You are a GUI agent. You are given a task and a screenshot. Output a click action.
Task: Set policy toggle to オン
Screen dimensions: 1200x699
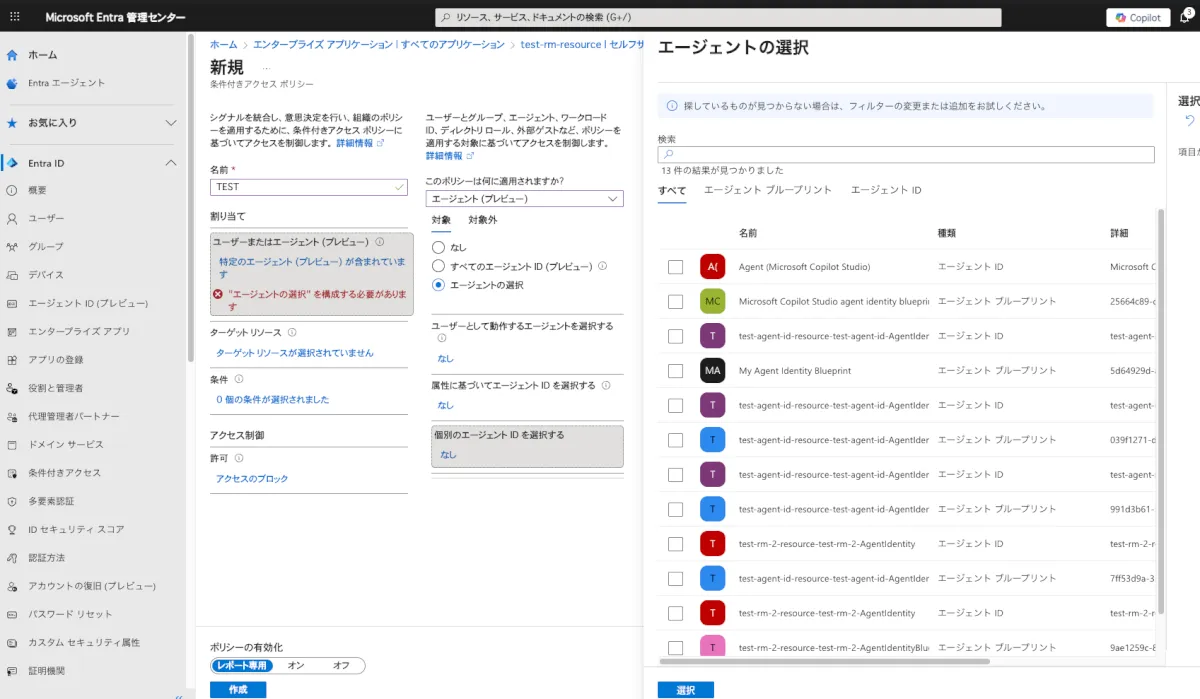point(296,665)
